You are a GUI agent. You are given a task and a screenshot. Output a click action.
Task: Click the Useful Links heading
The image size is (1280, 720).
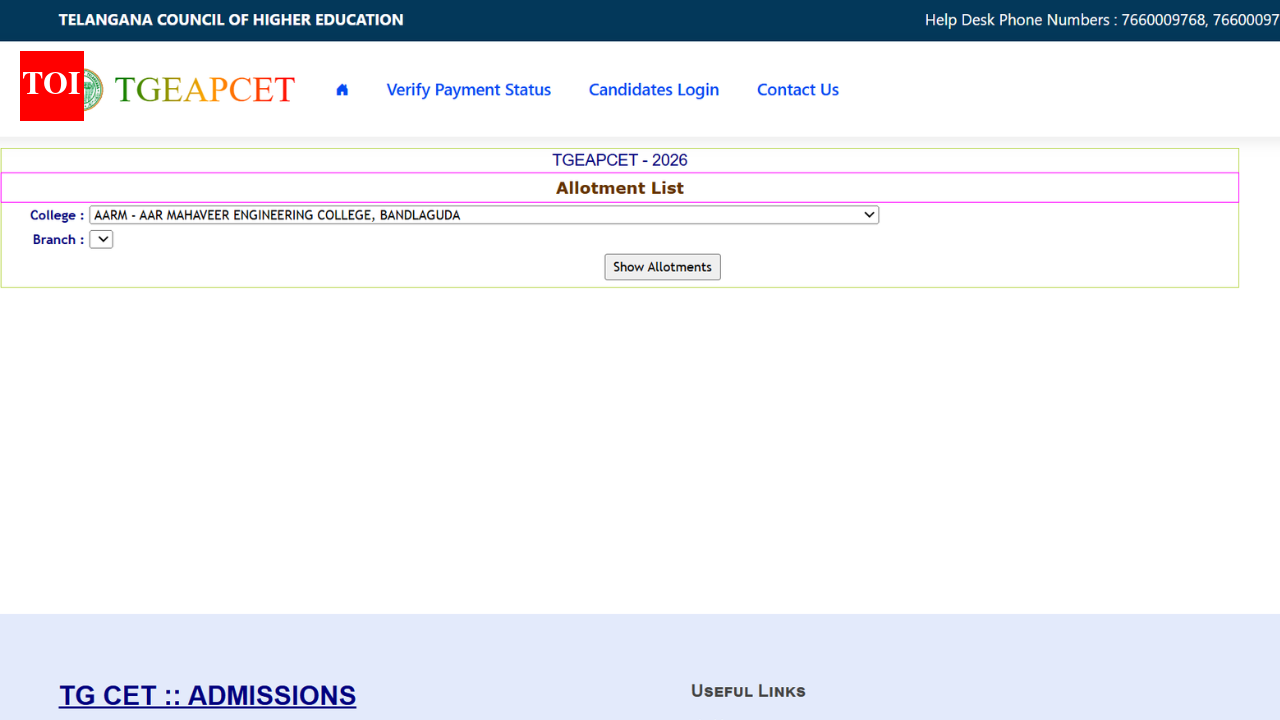748,691
